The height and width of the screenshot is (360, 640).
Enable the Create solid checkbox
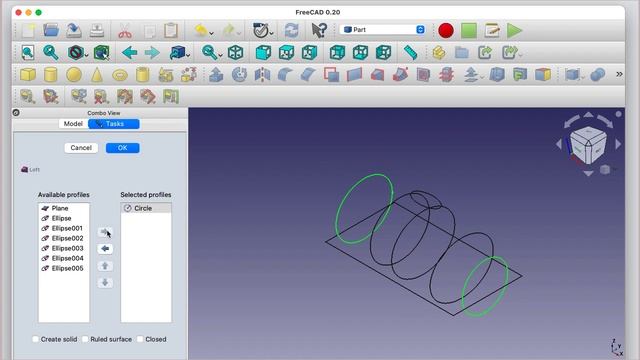[36, 339]
